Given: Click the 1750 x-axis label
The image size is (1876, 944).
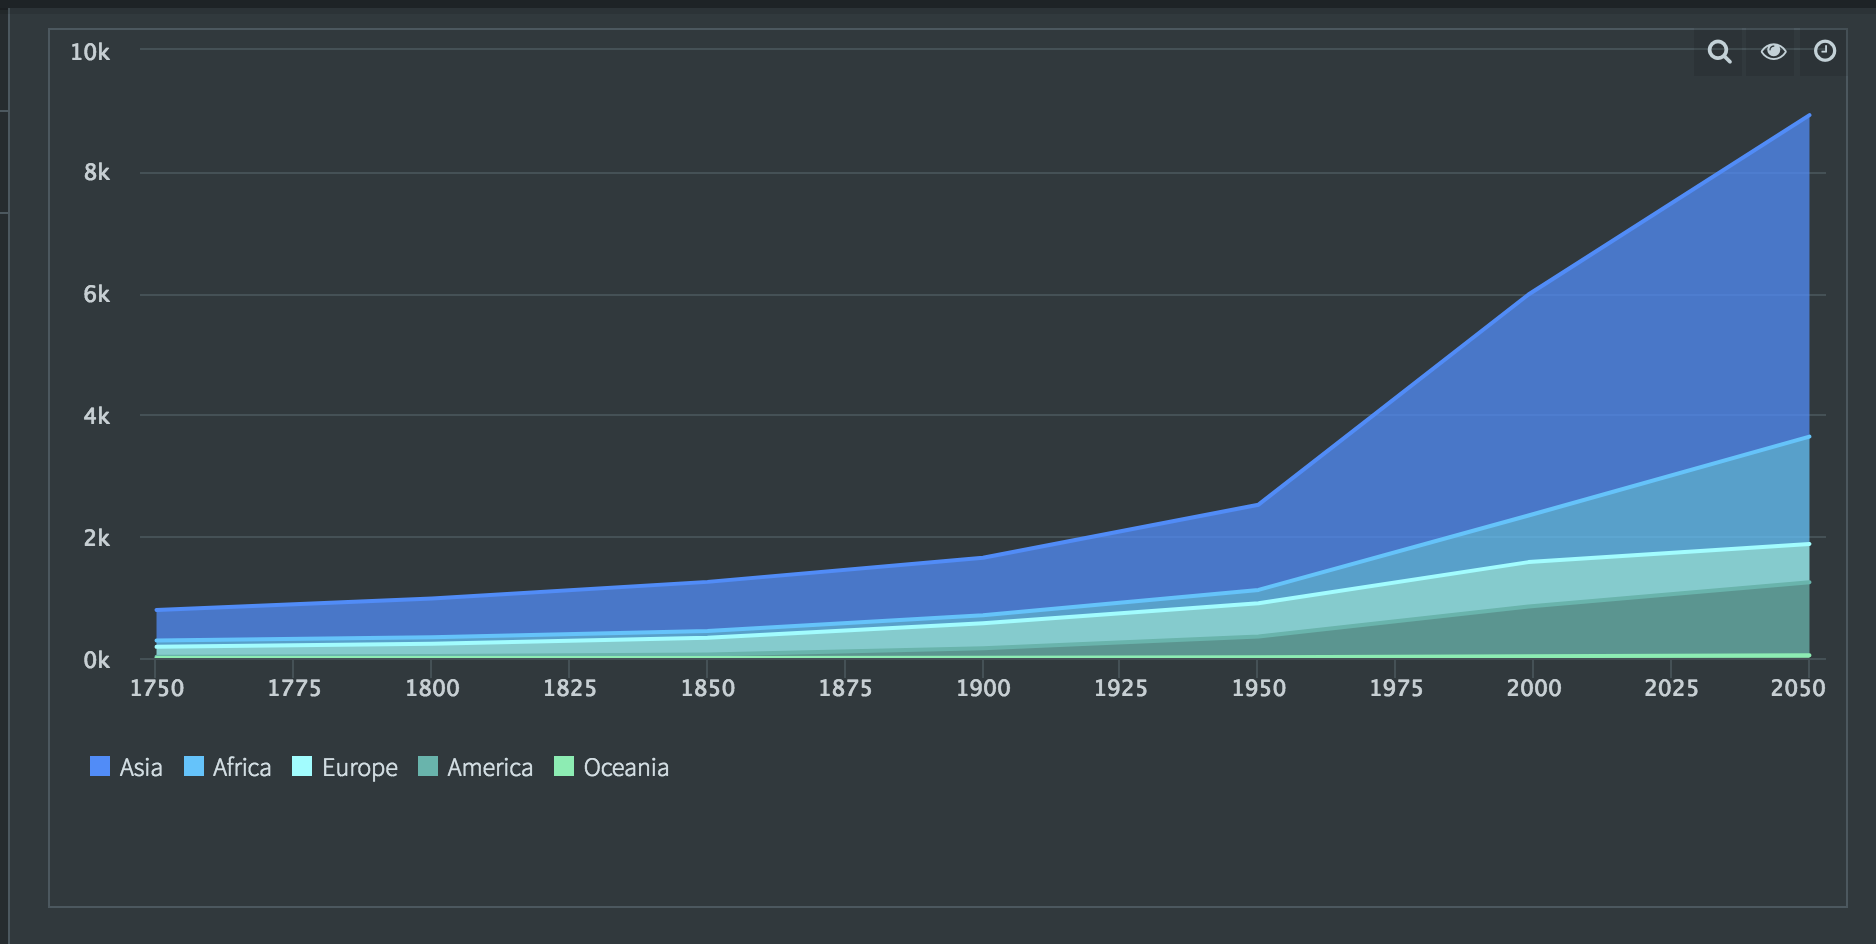Looking at the screenshot, I should [157, 688].
